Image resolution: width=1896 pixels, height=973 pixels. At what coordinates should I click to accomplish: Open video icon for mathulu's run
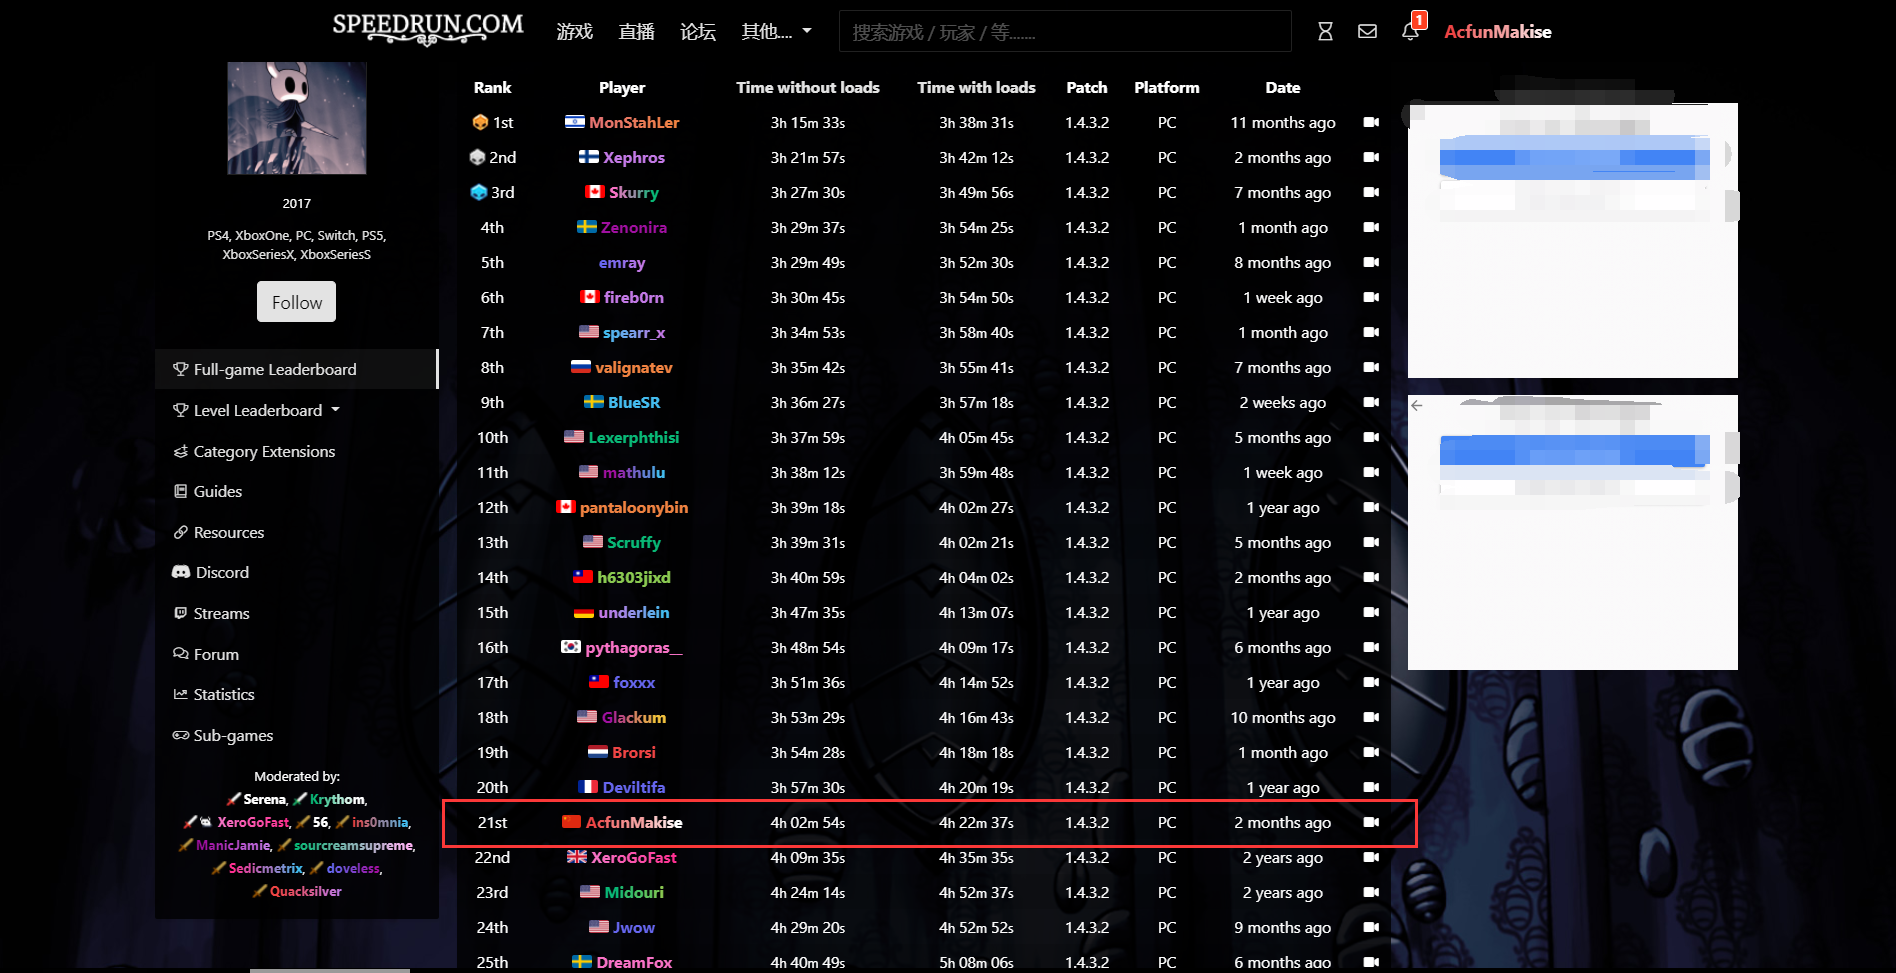click(x=1371, y=472)
